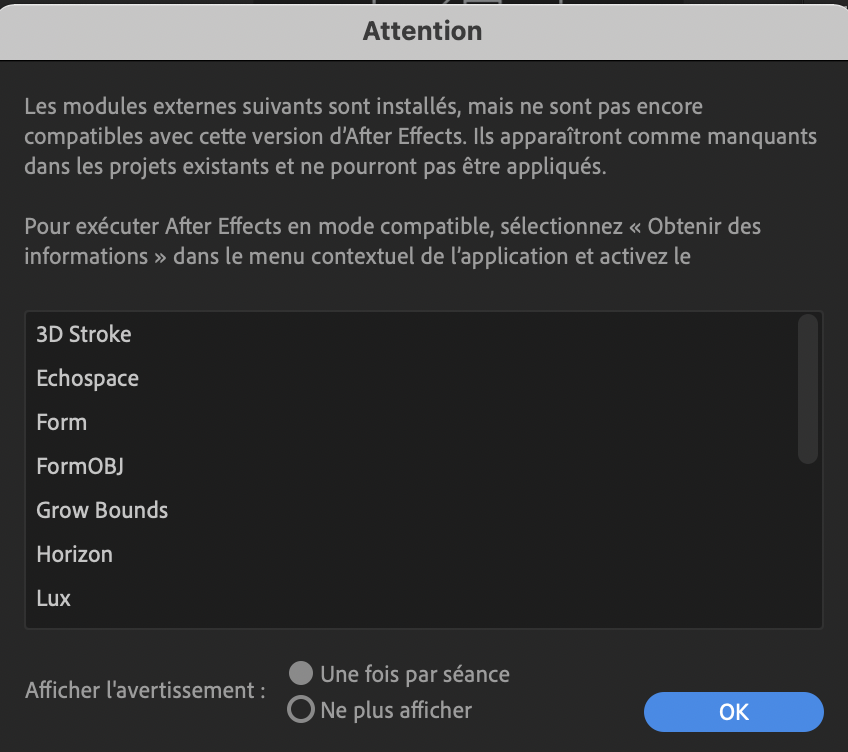Viewport: 848px width, 752px height.
Task: Click the "Une fois par séance" text label
Action: coord(415,674)
